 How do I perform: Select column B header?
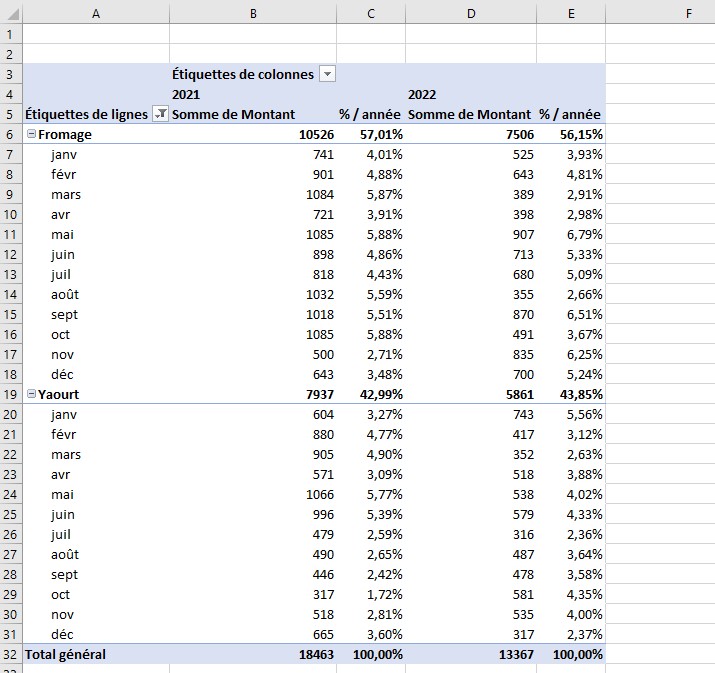coord(253,14)
